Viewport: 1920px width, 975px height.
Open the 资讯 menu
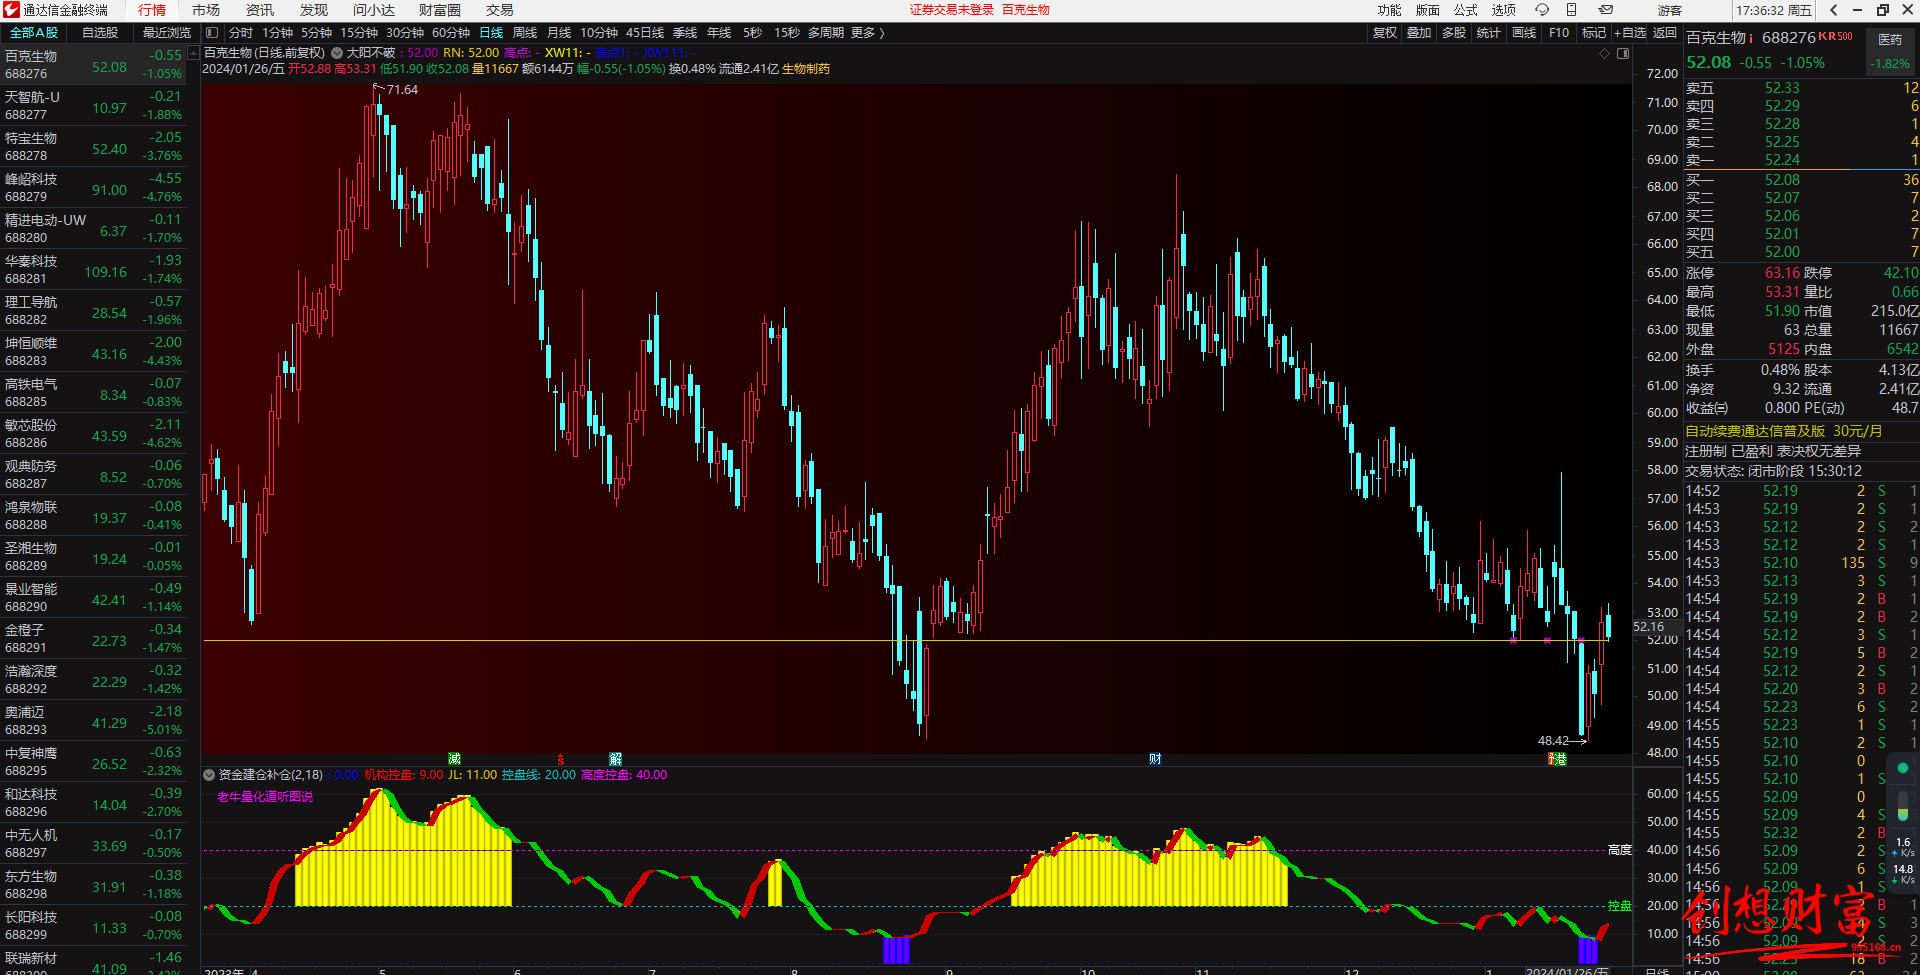[260, 10]
